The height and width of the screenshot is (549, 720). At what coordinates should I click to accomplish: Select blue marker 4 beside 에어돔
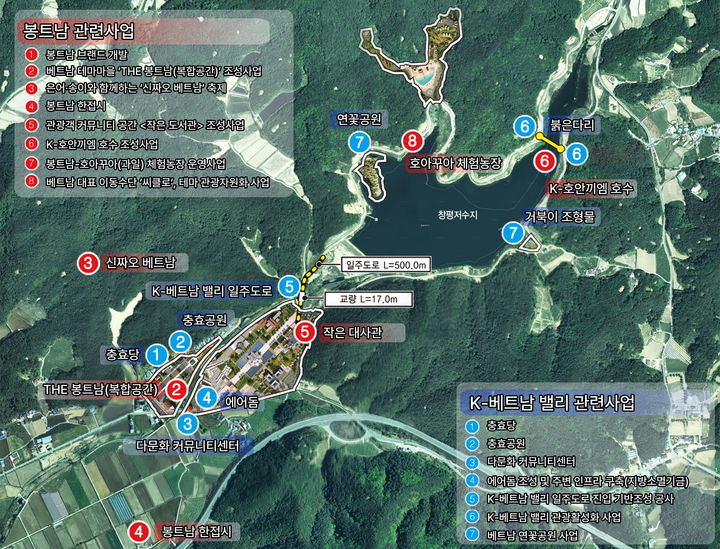pos(206,398)
